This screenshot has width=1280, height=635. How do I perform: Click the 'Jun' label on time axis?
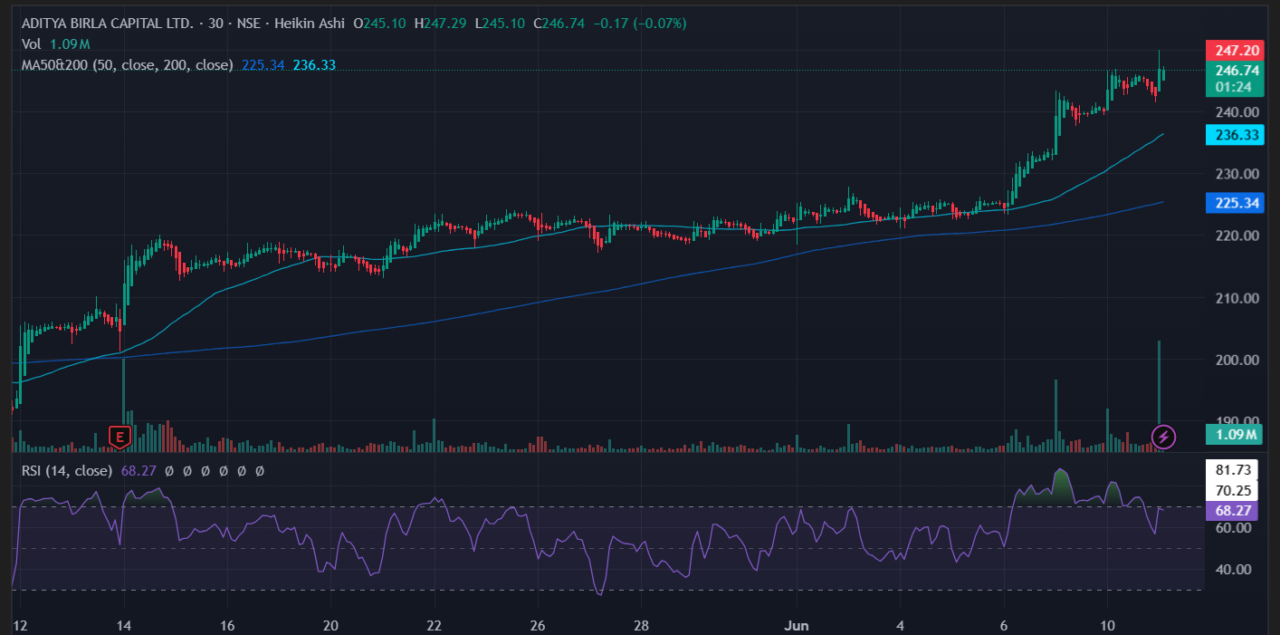coord(797,625)
